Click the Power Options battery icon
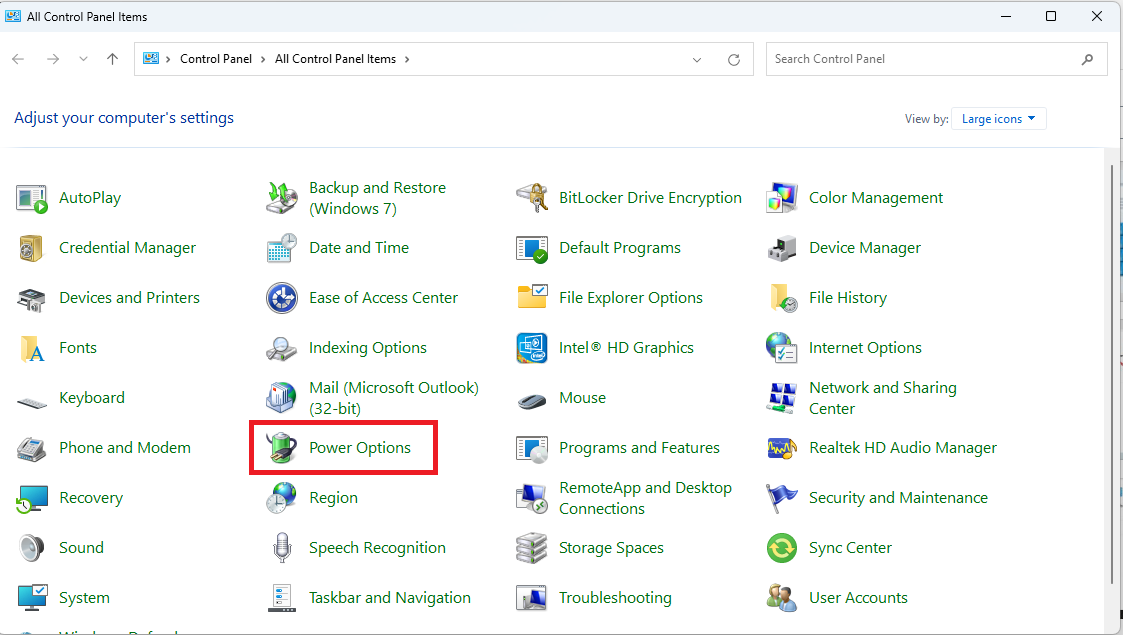 tap(281, 448)
